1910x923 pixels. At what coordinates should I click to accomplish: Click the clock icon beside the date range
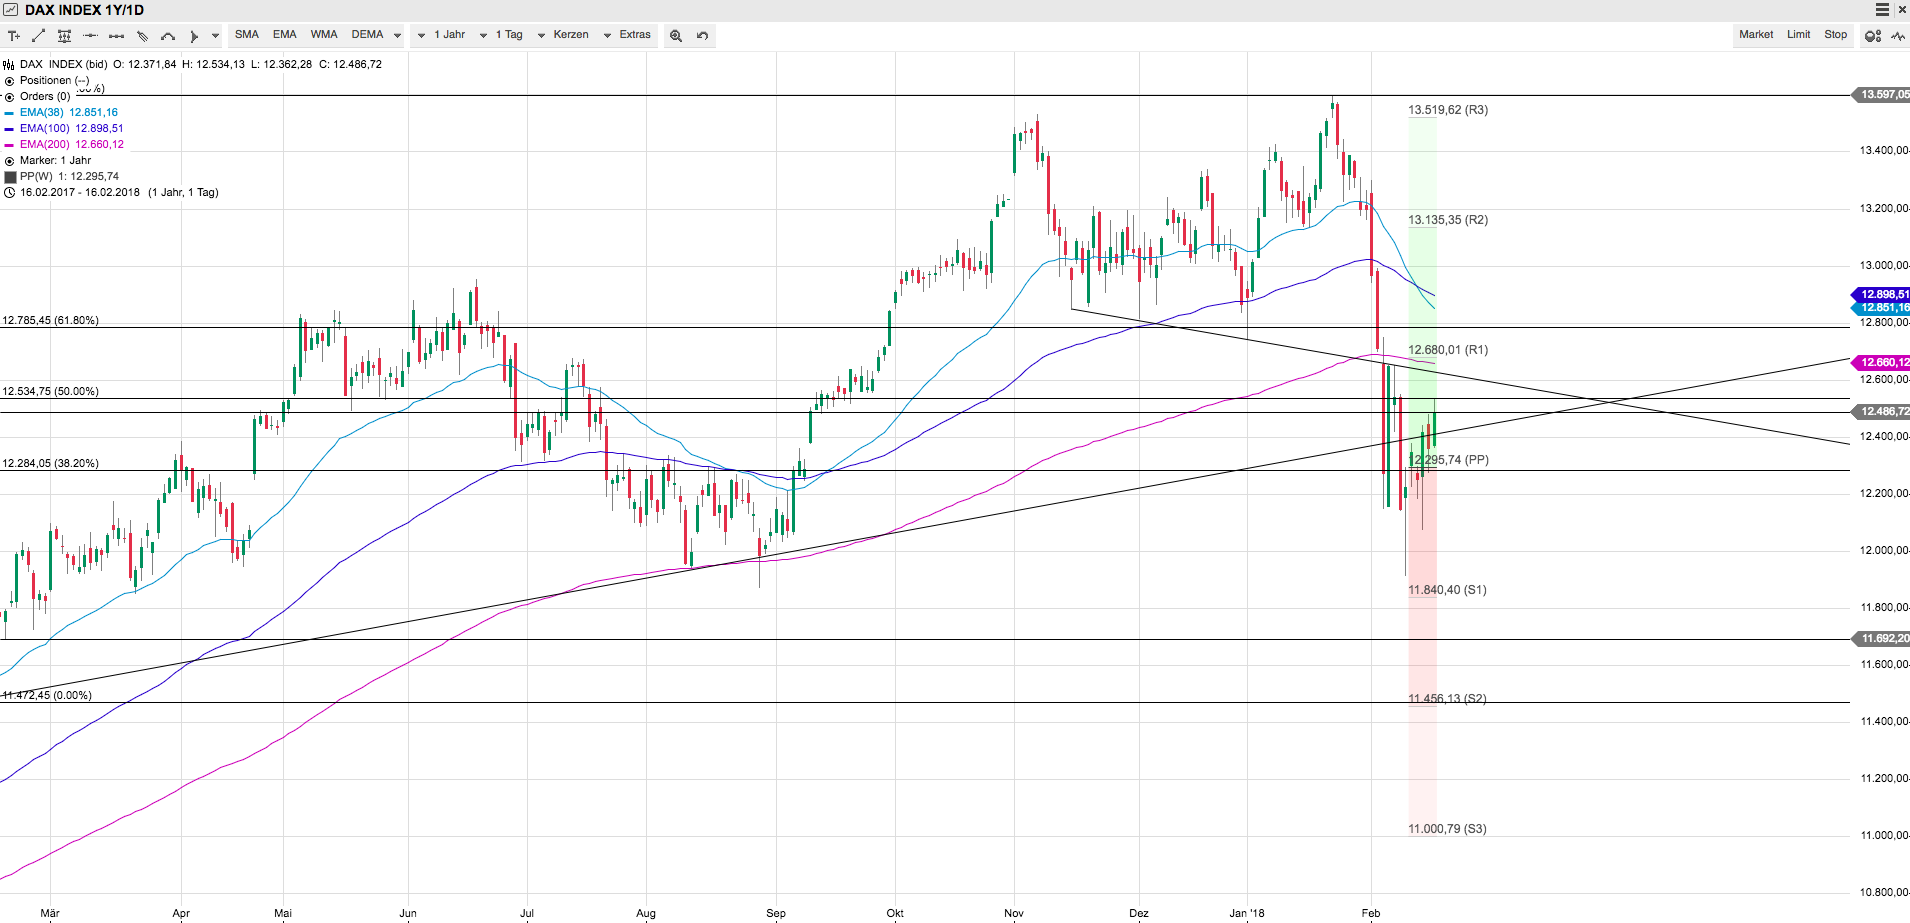(10, 192)
